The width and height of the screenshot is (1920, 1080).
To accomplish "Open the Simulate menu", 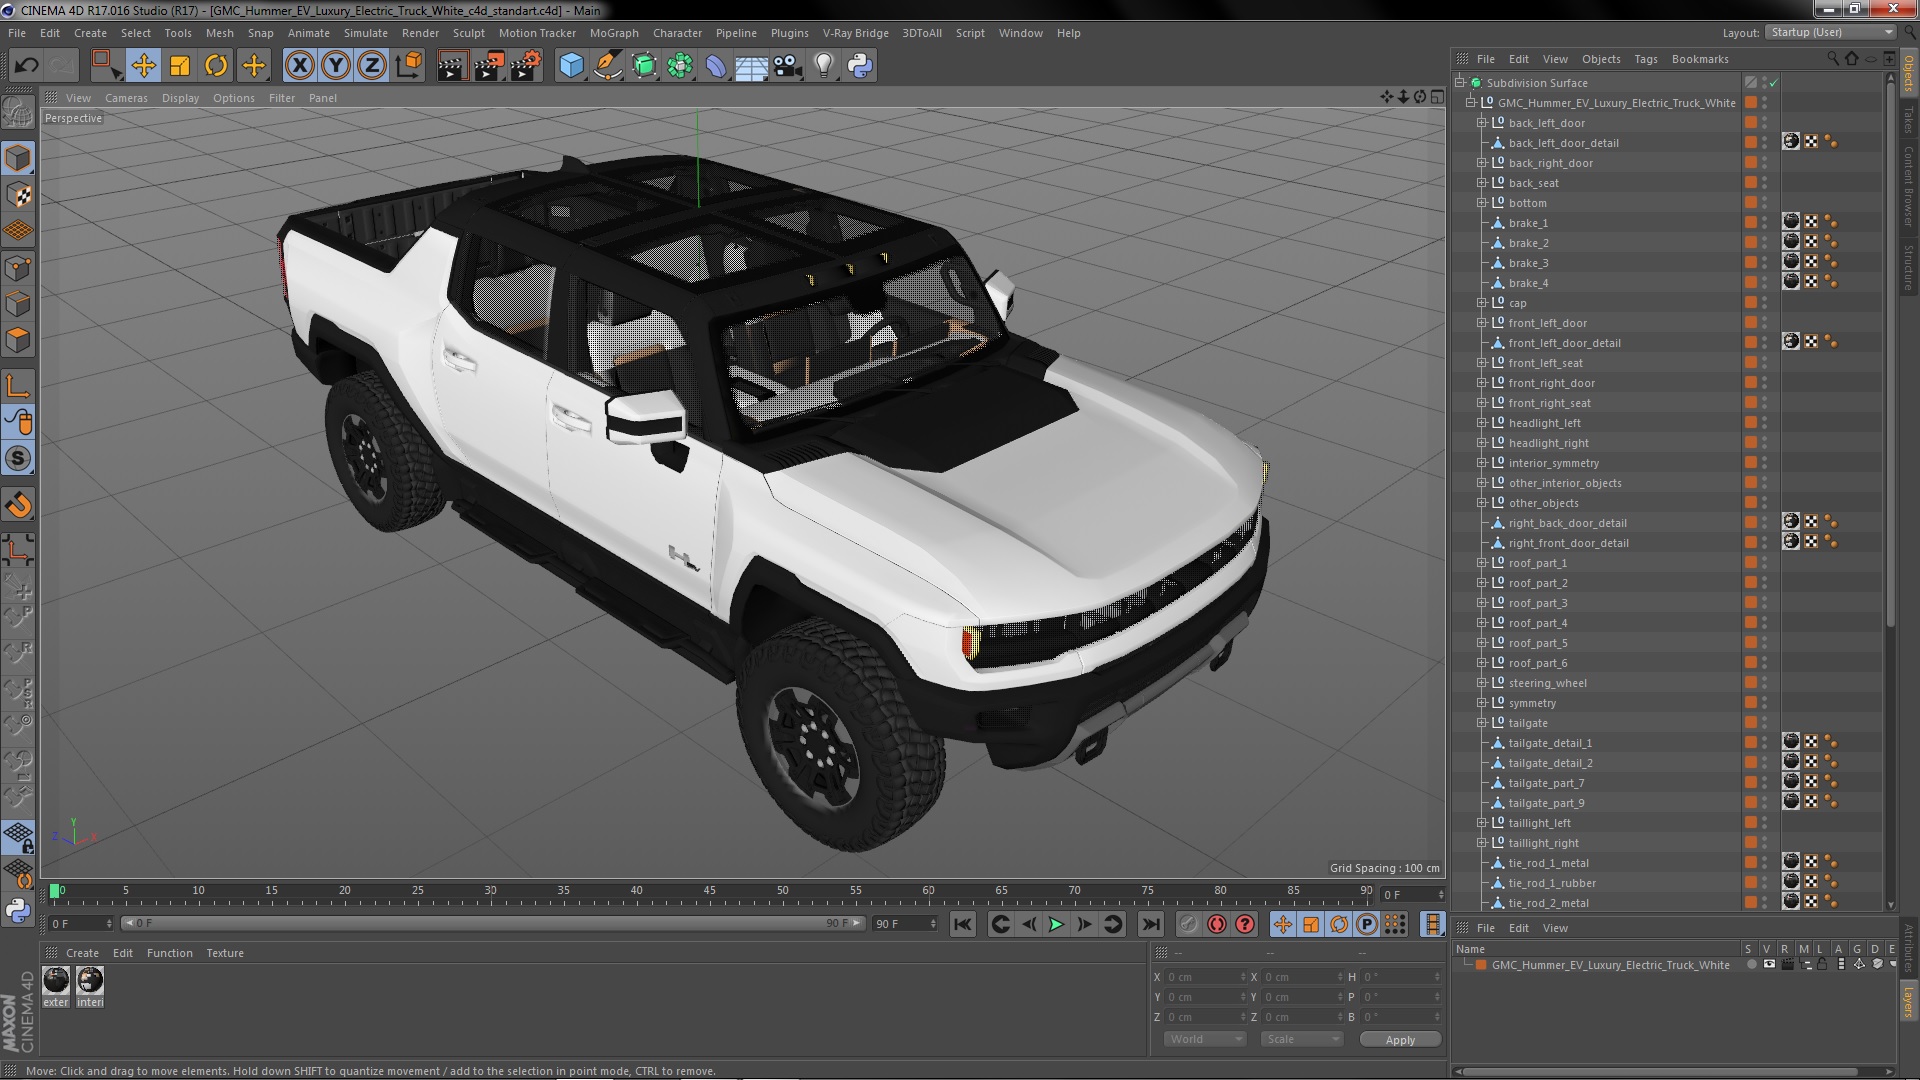I will tap(365, 33).
